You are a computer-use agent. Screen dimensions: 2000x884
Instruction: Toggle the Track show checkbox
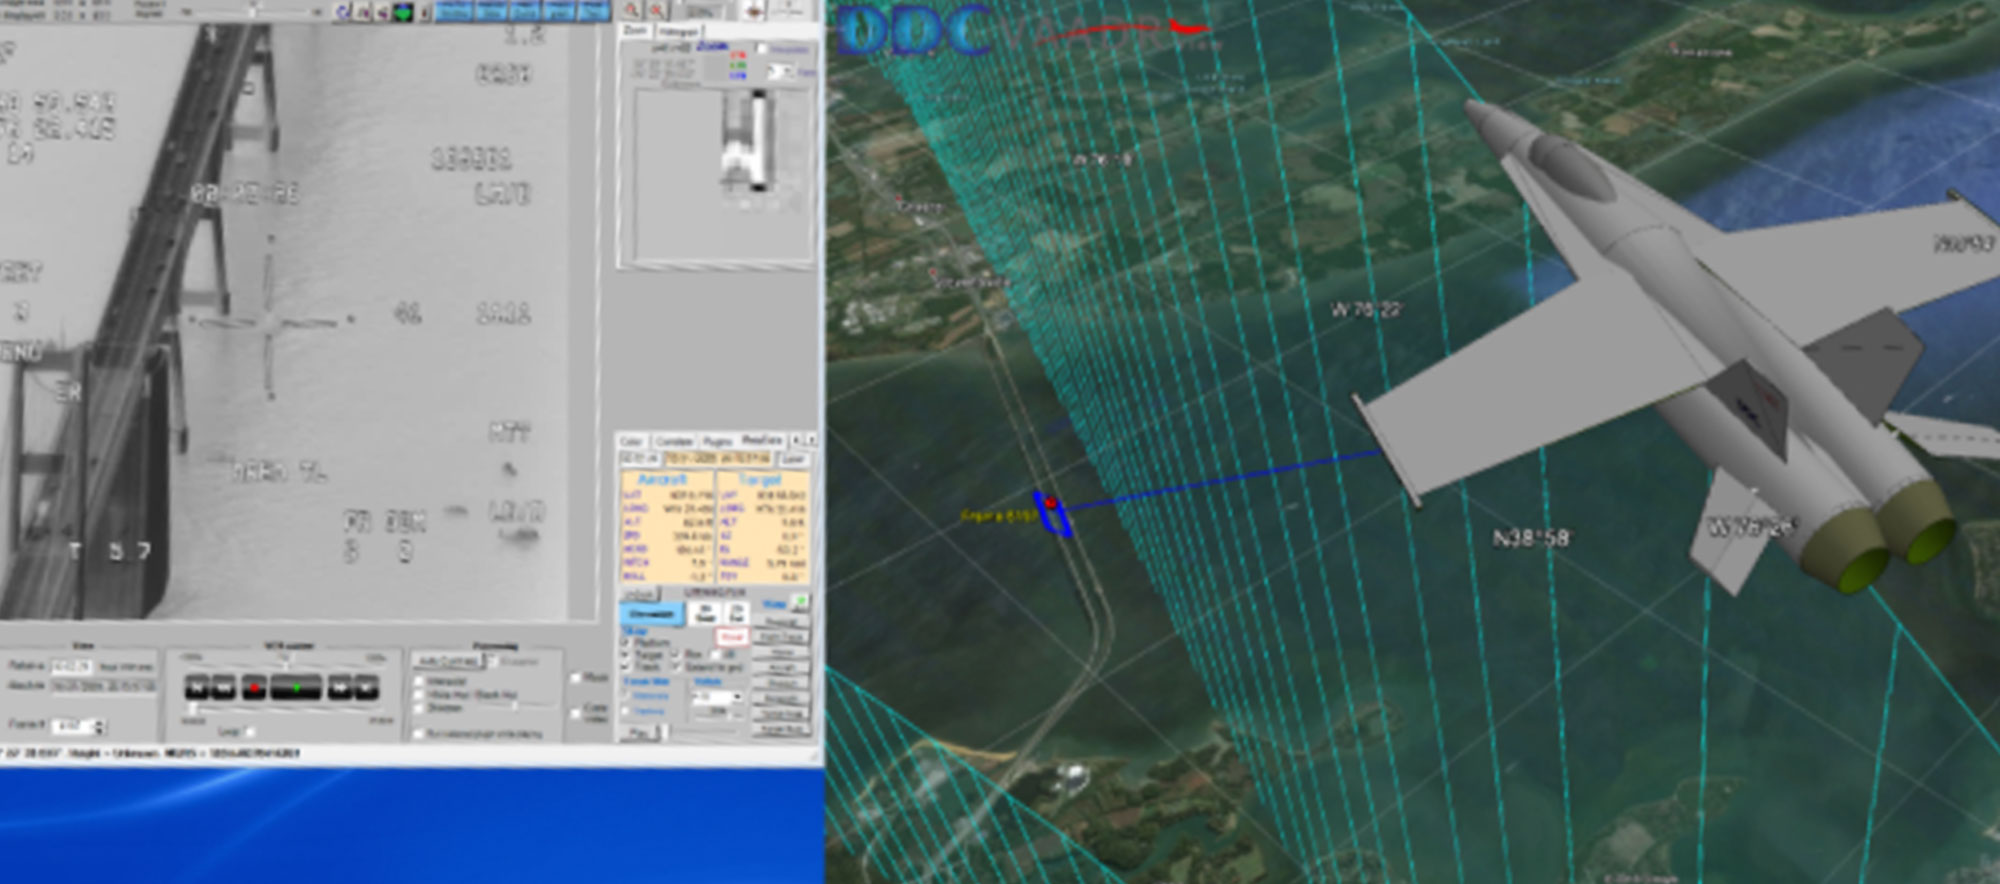[x=626, y=667]
